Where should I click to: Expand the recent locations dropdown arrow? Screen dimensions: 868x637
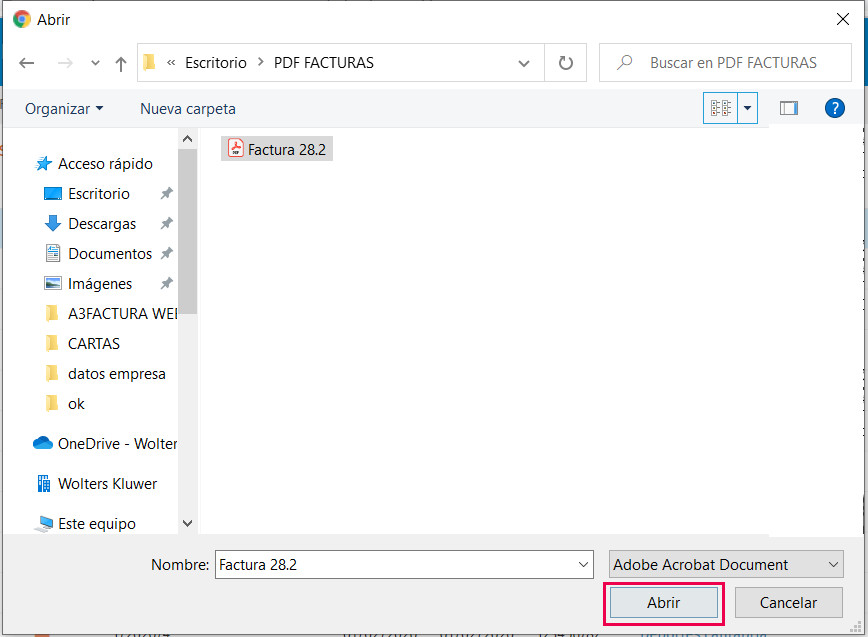click(95, 63)
